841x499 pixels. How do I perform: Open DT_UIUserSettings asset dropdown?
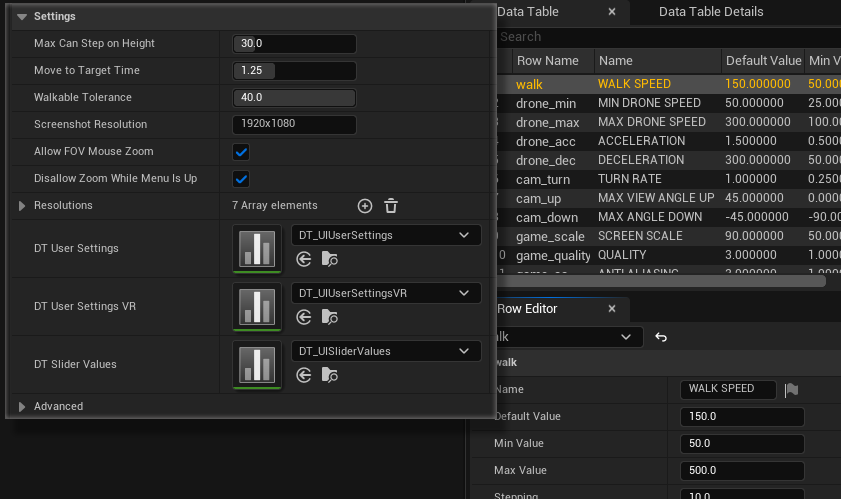pyautogui.click(x=386, y=235)
